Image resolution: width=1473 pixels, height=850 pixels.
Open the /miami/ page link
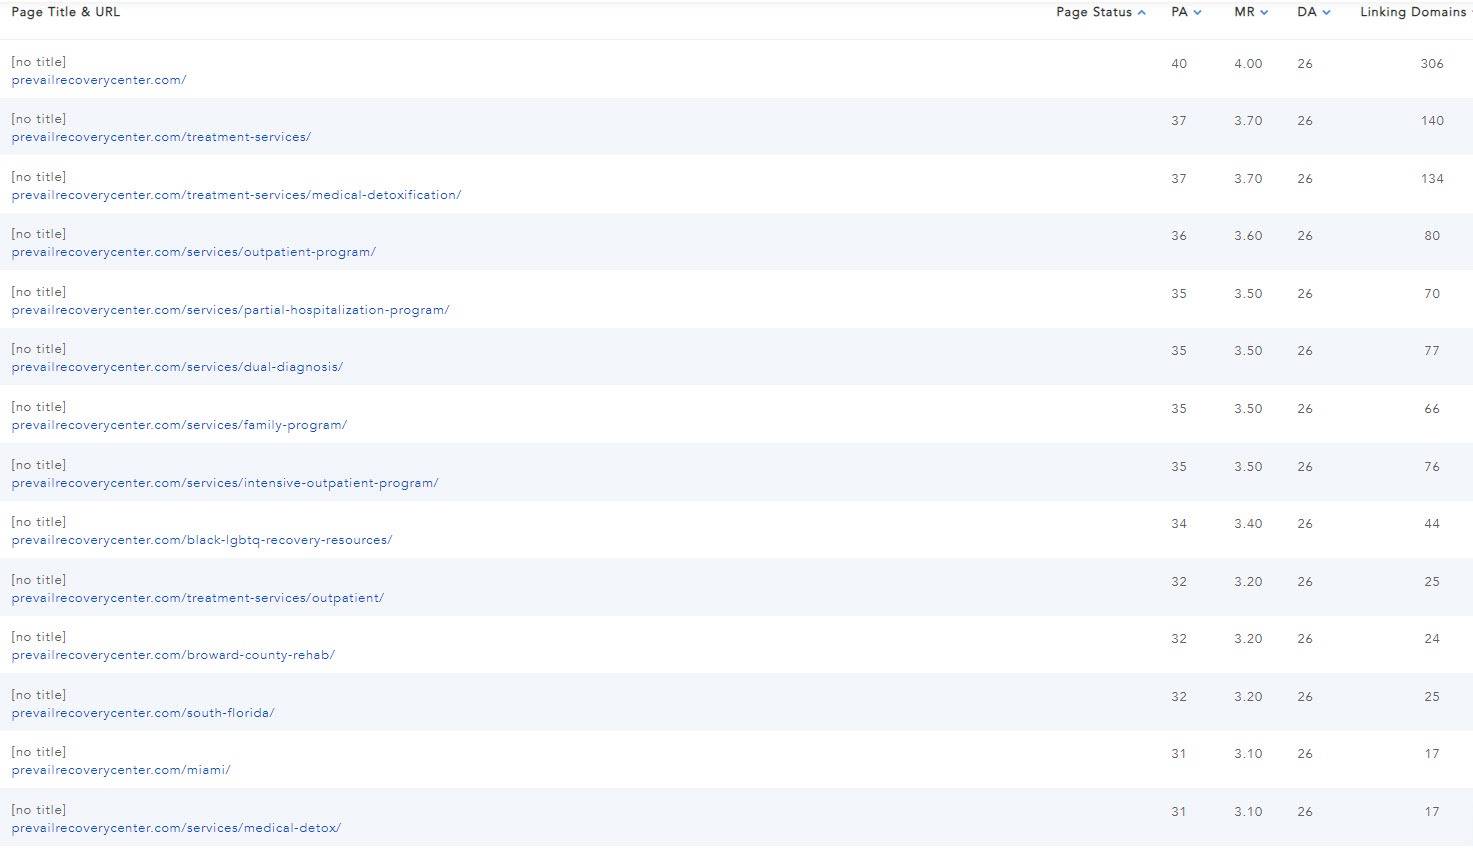click(121, 770)
